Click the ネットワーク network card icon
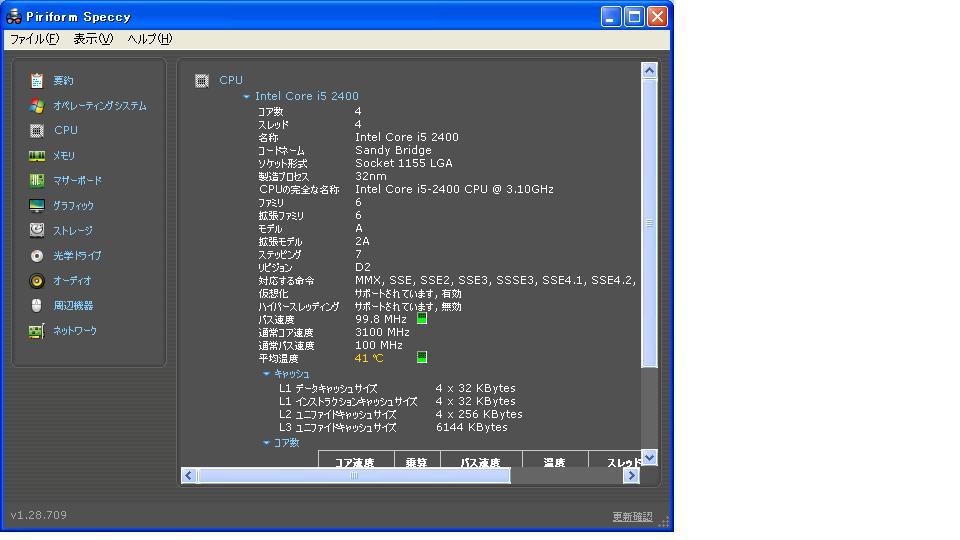960x540 pixels. tap(37, 331)
